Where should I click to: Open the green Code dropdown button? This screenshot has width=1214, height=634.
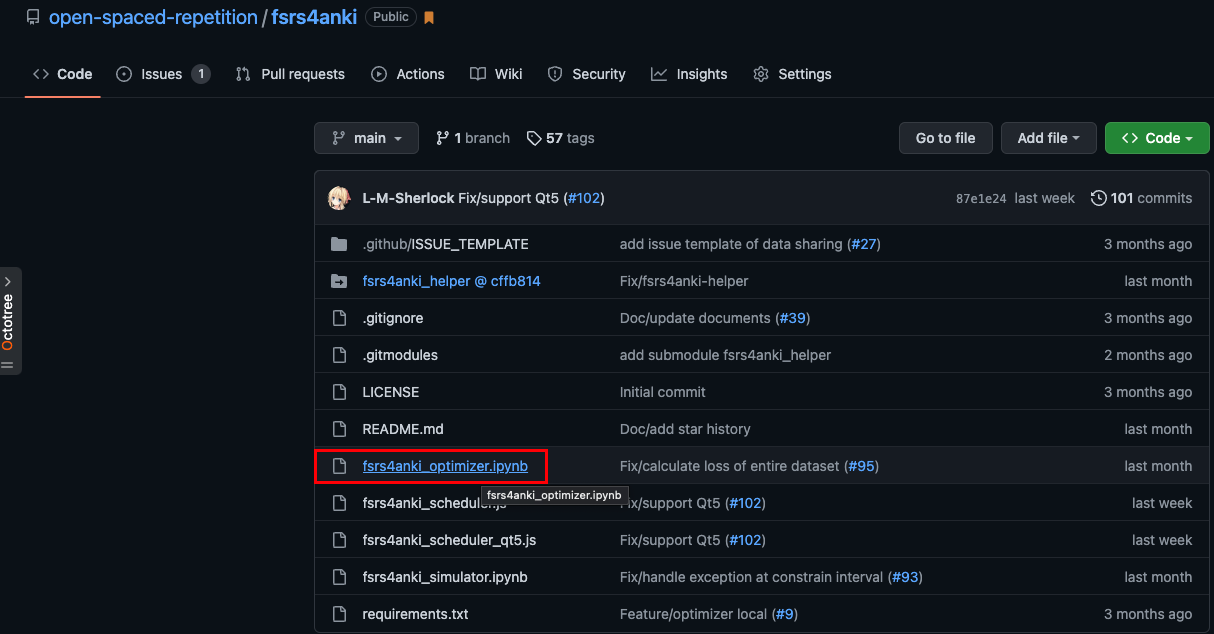[1157, 138]
